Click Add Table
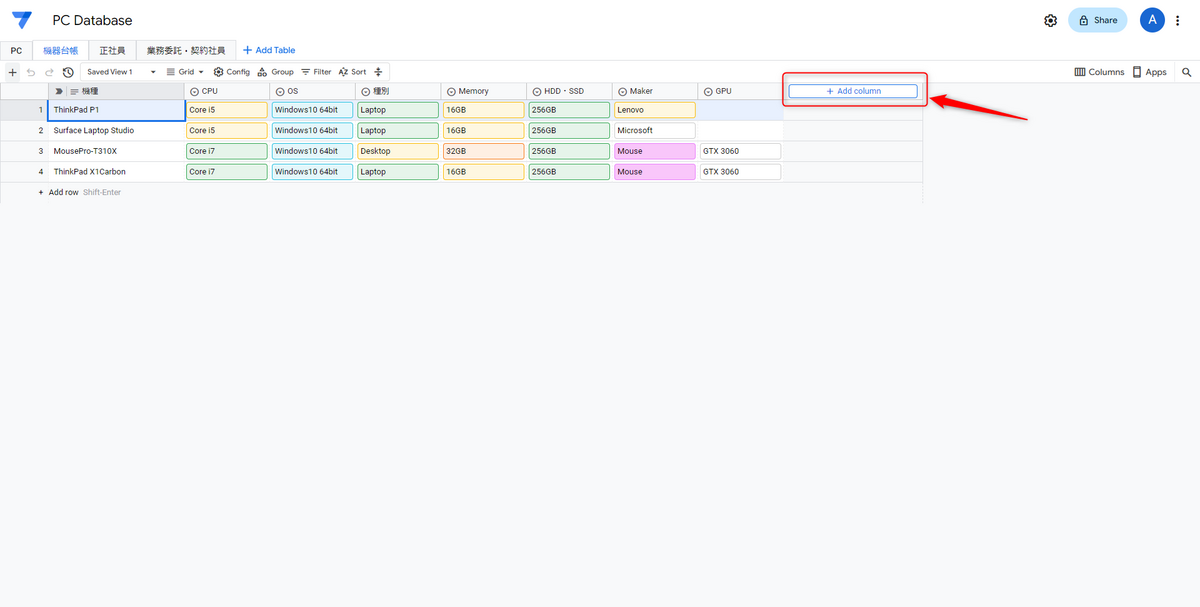Image resolution: width=1200 pixels, height=607 pixels. click(x=269, y=50)
